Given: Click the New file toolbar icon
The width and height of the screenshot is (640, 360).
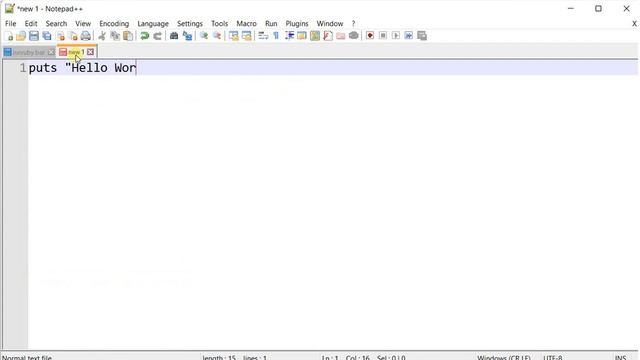Looking at the screenshot, I should (x=9, y=36).
